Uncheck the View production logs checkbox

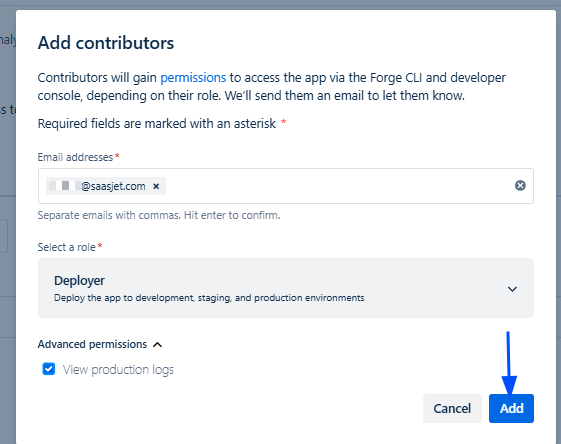tap(49, 369)
